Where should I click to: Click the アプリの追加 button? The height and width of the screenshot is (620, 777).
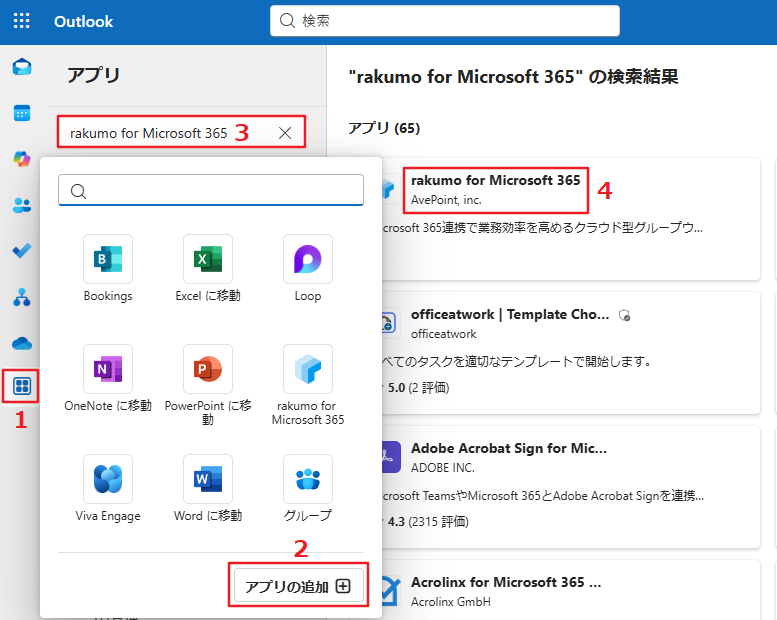(x=299, y=586)
